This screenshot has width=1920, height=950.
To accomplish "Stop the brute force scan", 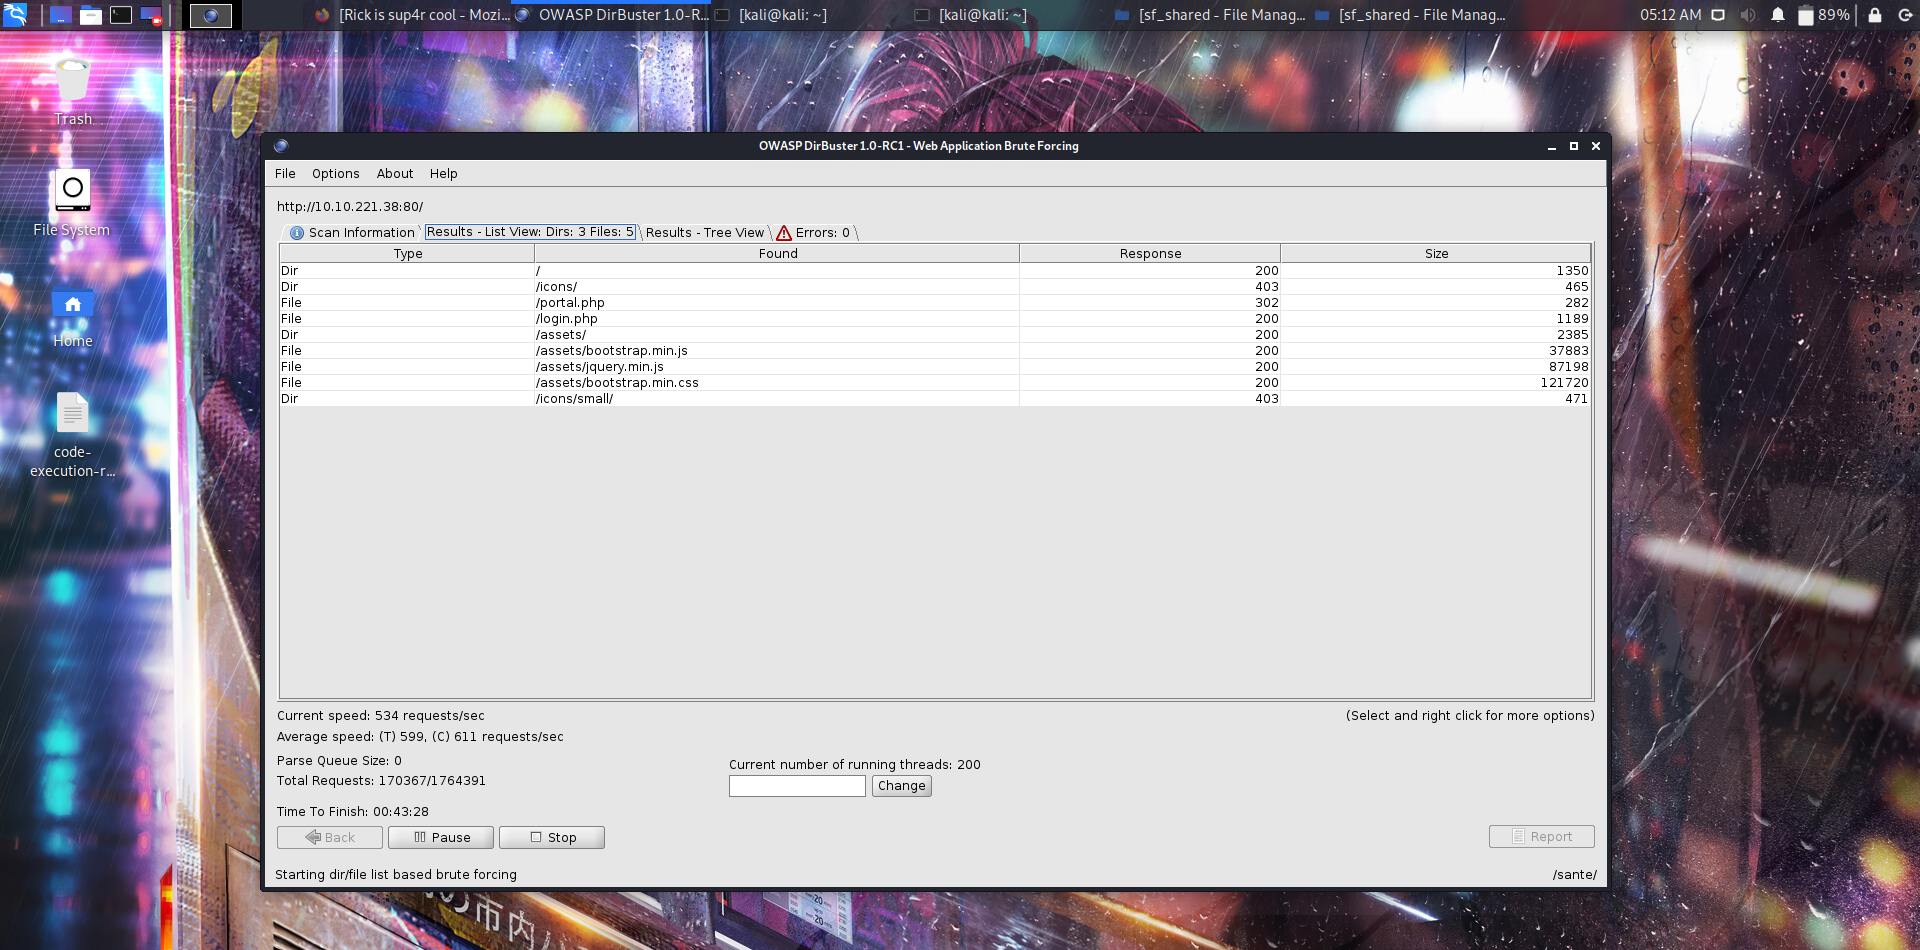I will pos(552,838).
